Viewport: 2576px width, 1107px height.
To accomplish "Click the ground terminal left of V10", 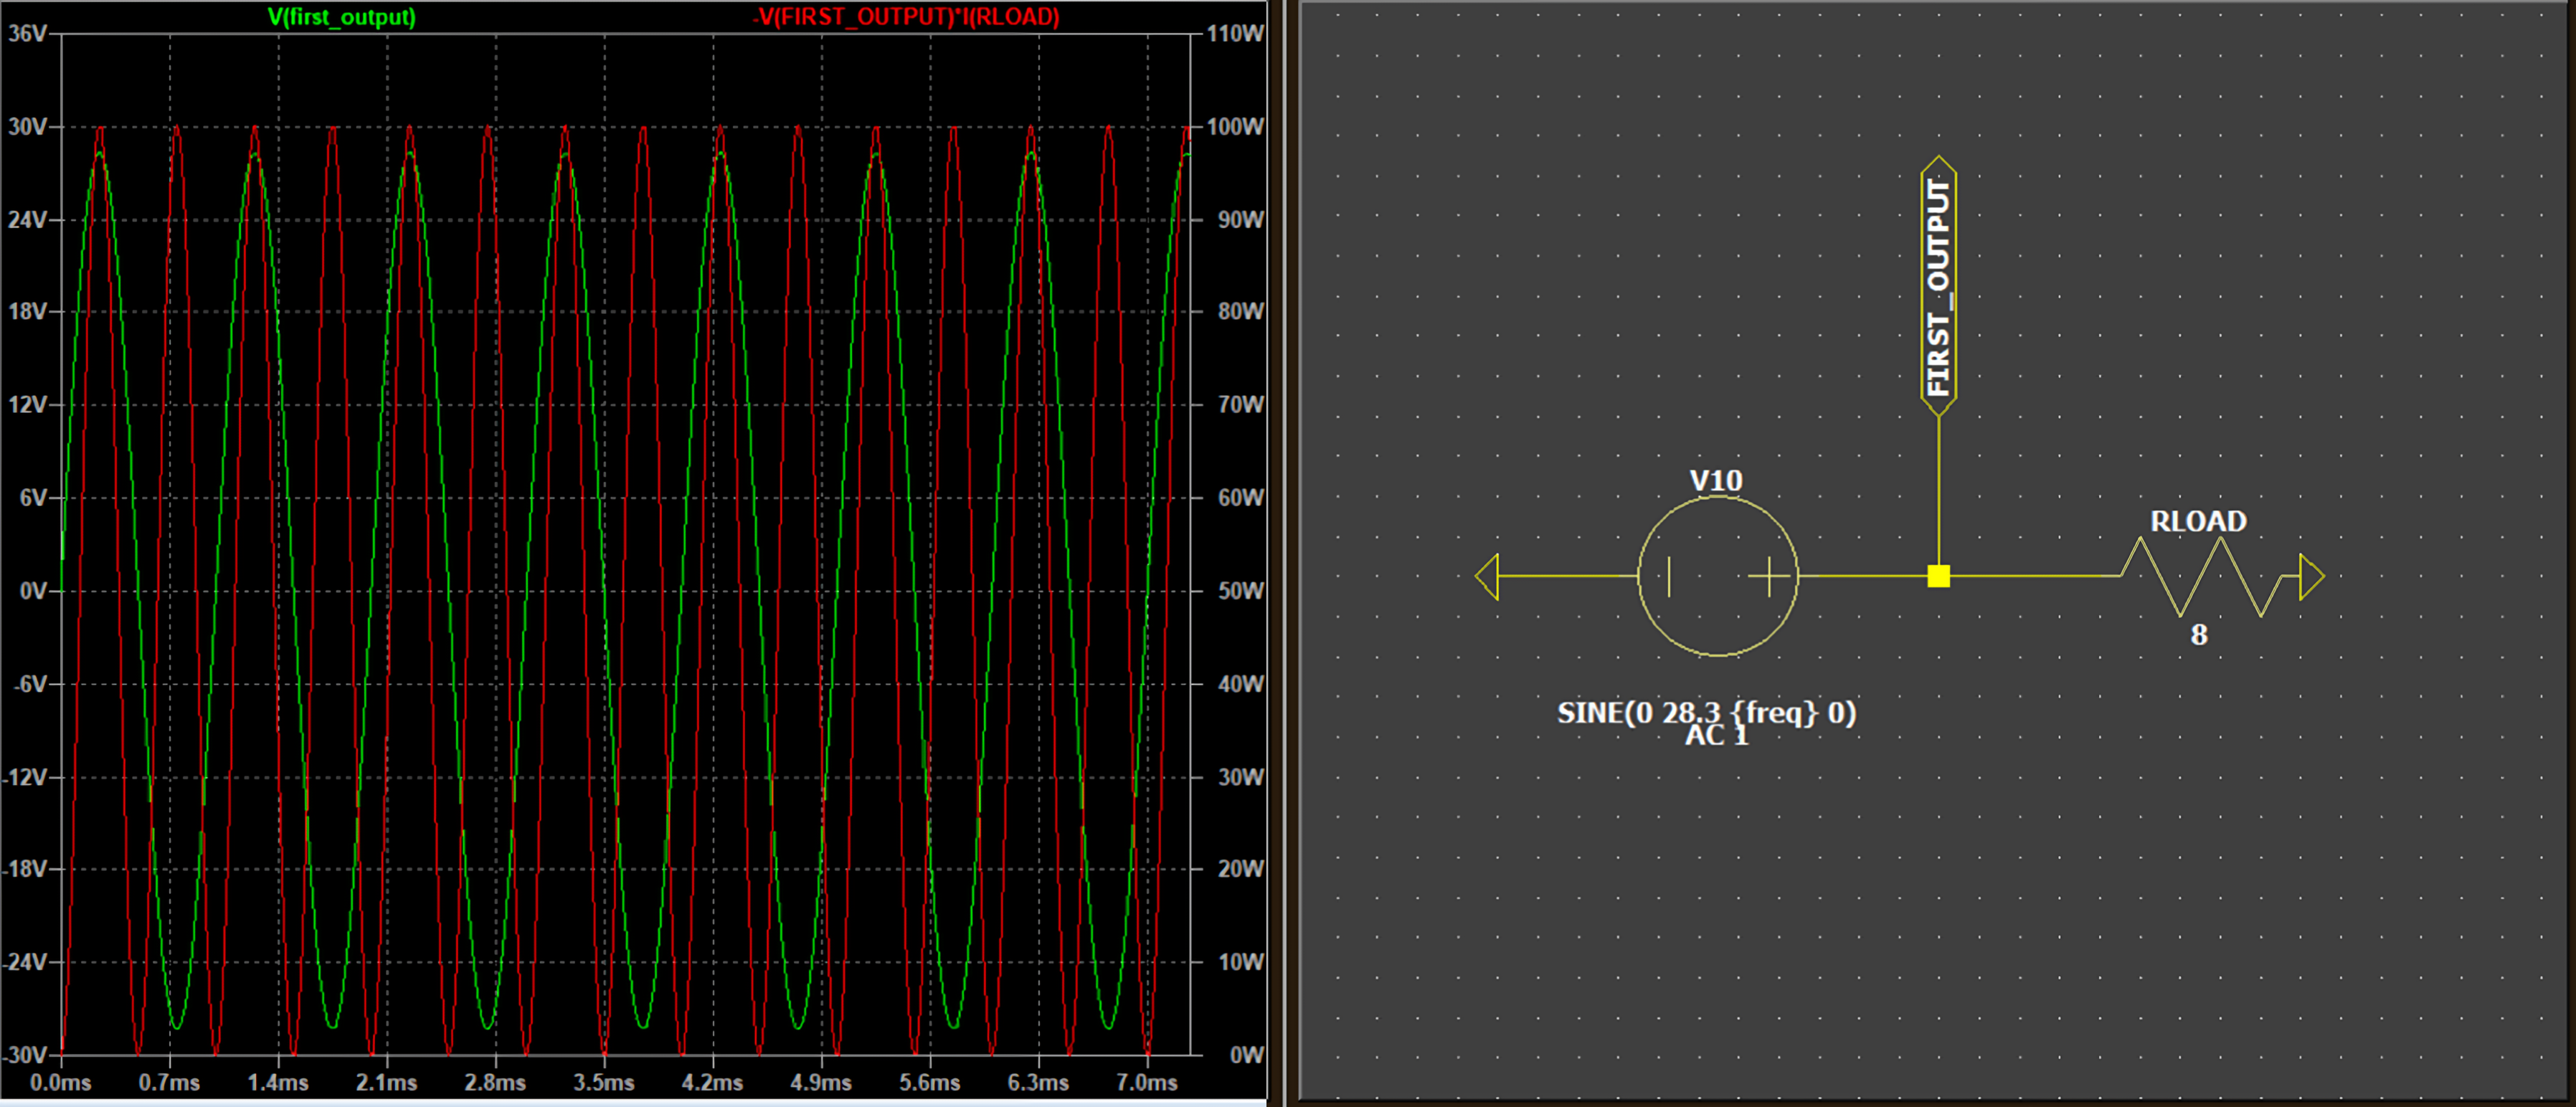I will coord(1487,577).
